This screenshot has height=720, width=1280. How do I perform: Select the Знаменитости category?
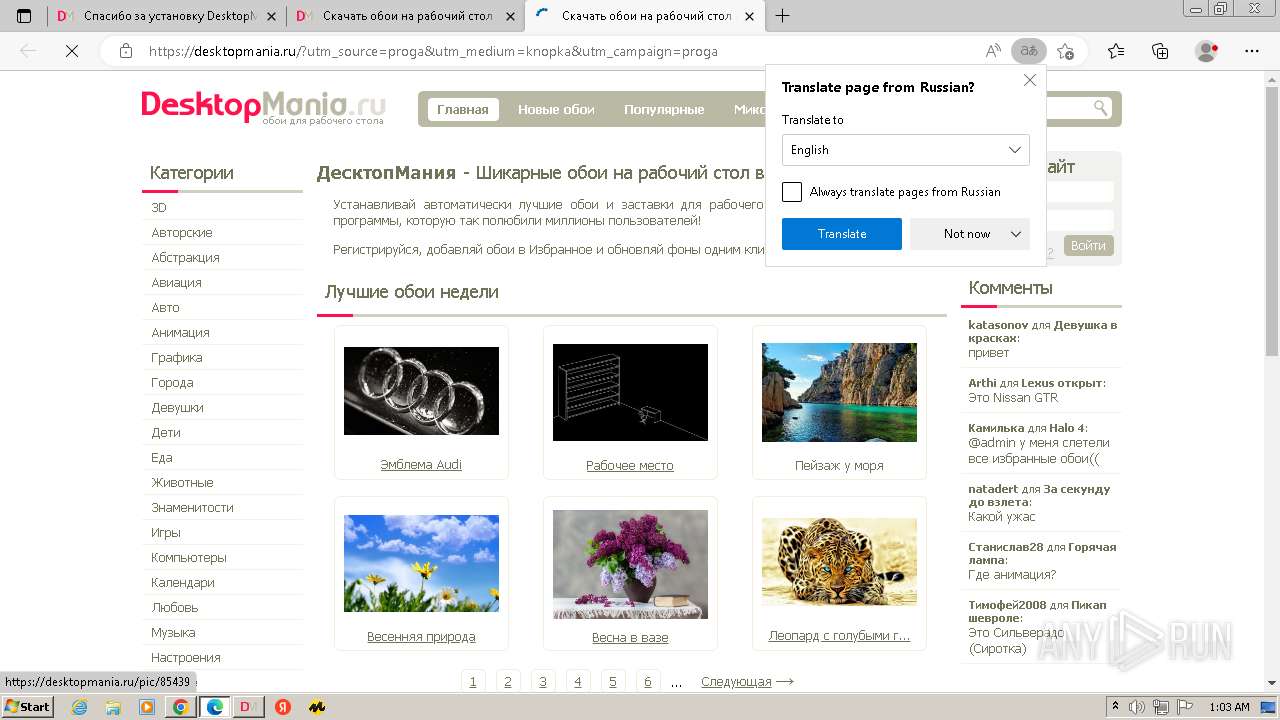point(192,507)
